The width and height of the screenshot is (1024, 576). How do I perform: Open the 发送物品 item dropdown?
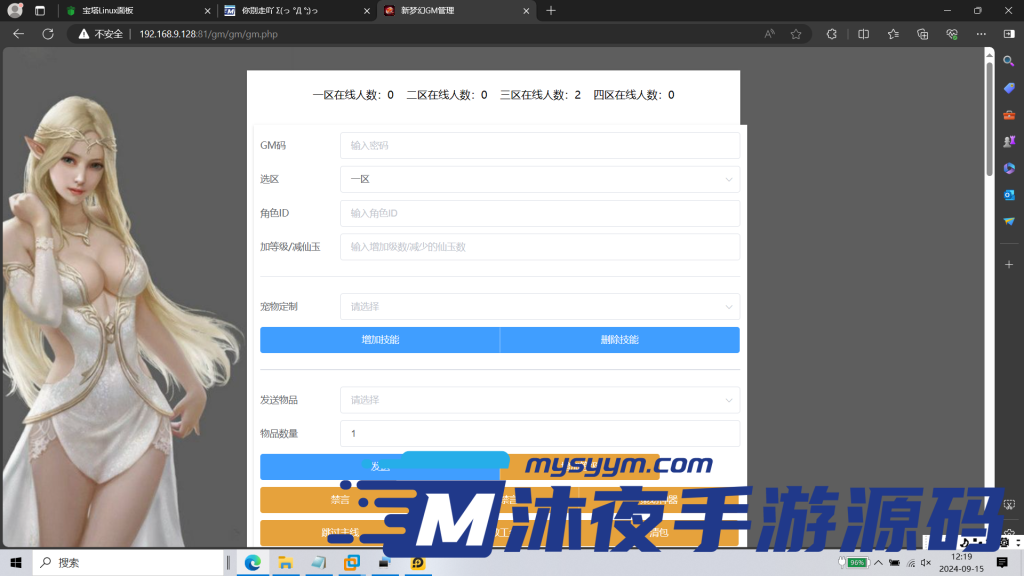[540, 399]
